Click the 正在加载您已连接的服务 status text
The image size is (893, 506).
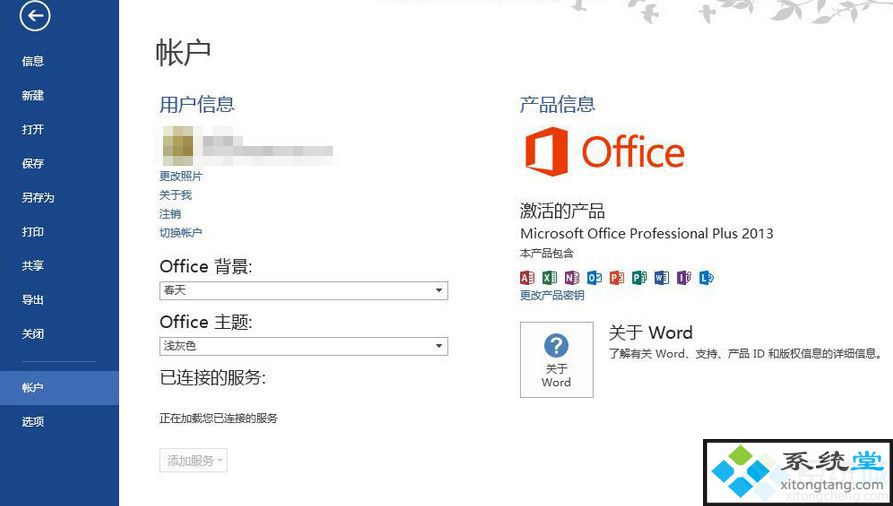coord(218,418)
